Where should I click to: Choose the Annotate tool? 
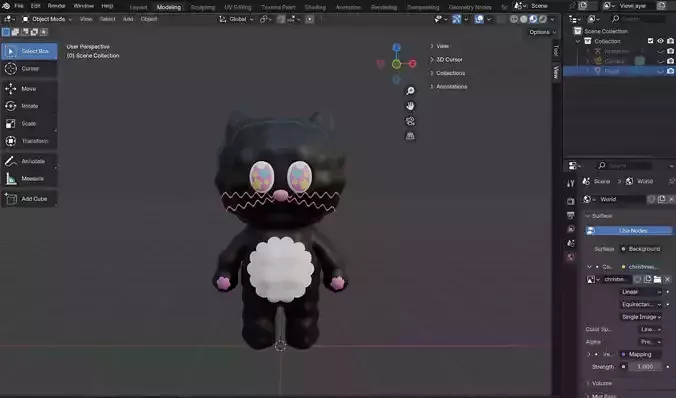coord(29,161)
